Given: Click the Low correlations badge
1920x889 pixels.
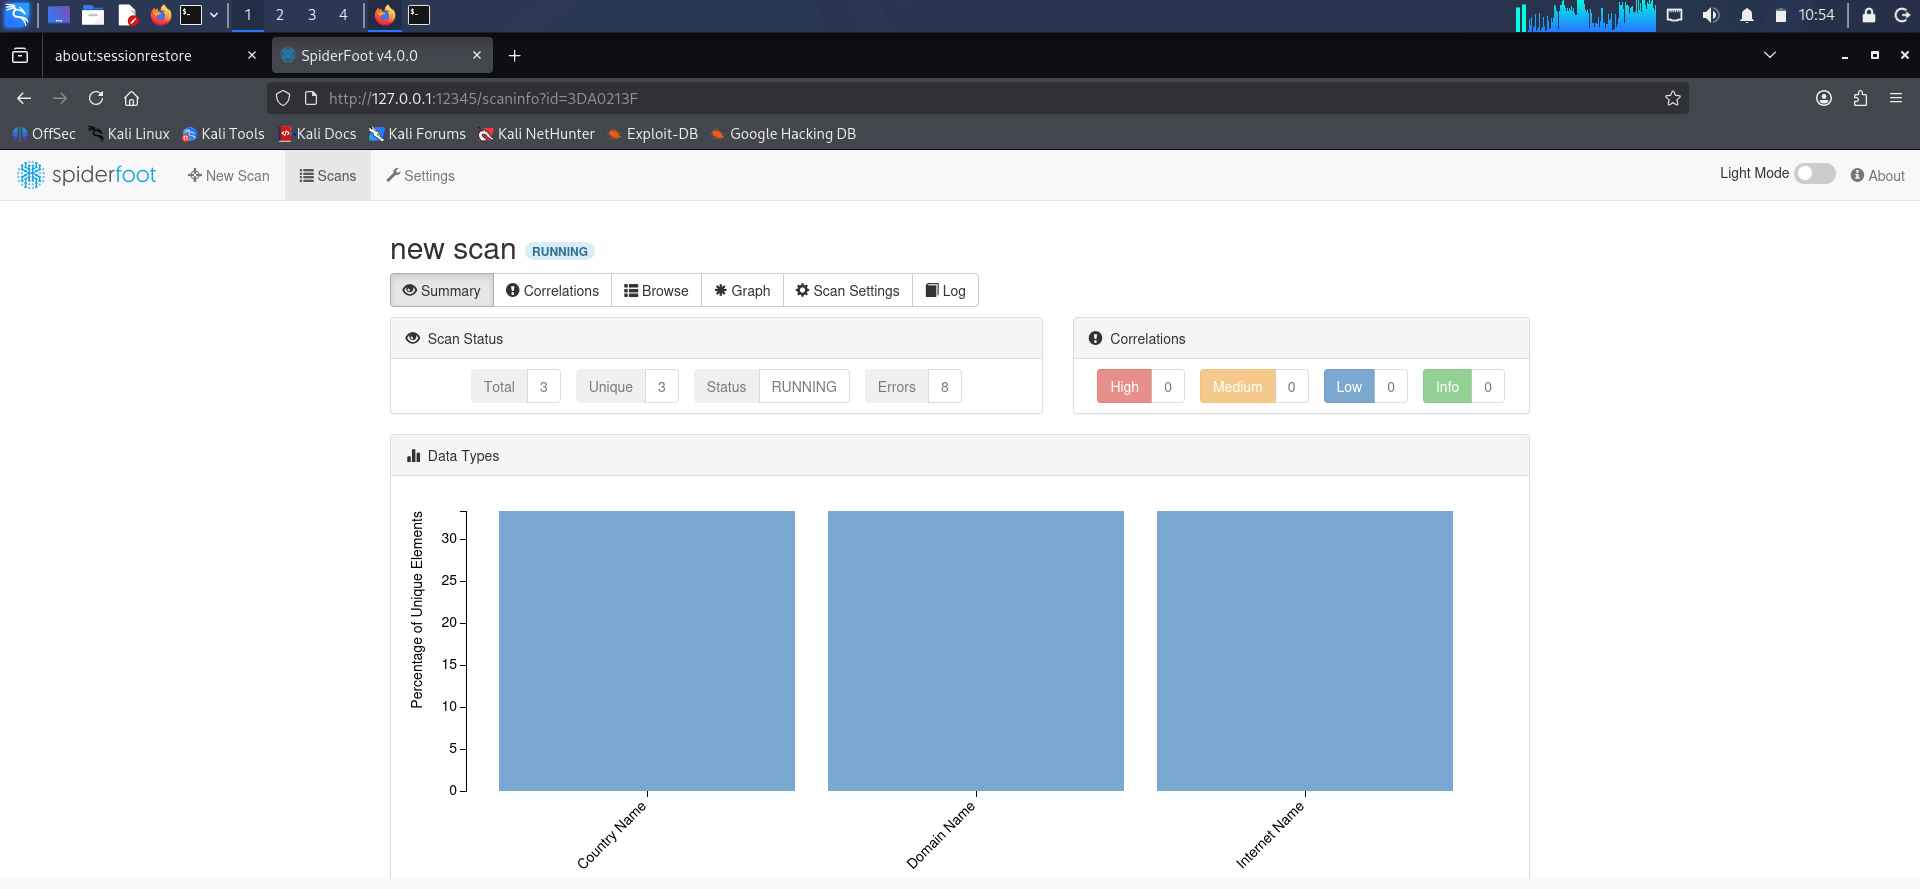Looking at the screenshot, I should pos(1366,387).
